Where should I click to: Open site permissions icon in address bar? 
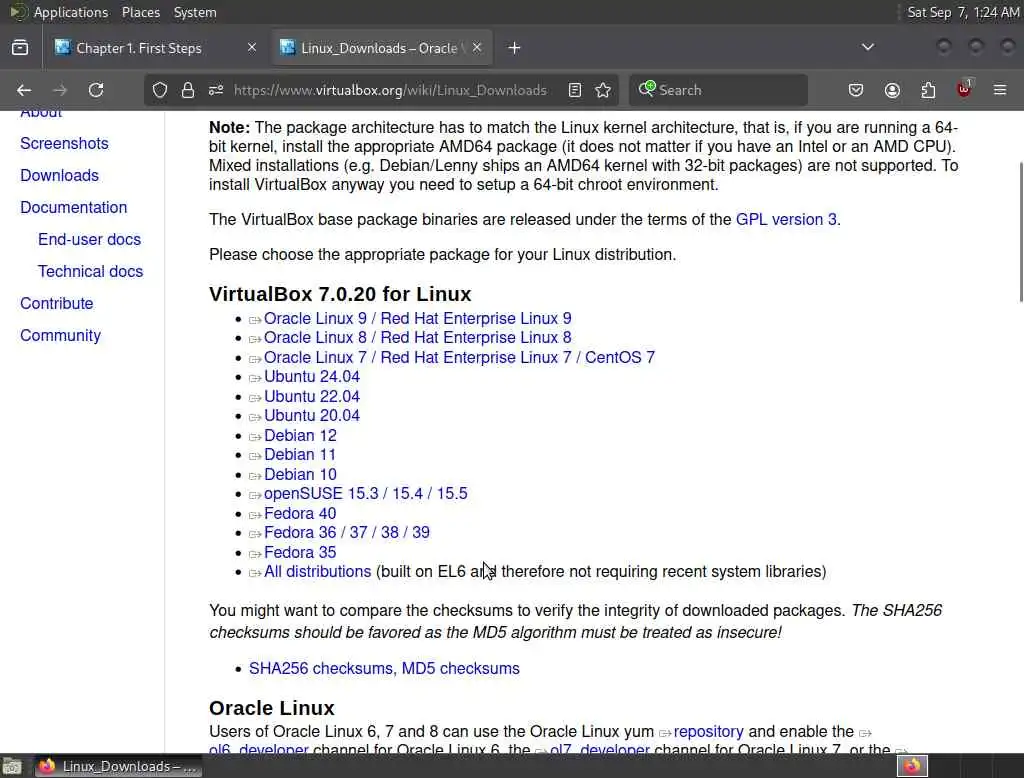click(x=216, y=90)
